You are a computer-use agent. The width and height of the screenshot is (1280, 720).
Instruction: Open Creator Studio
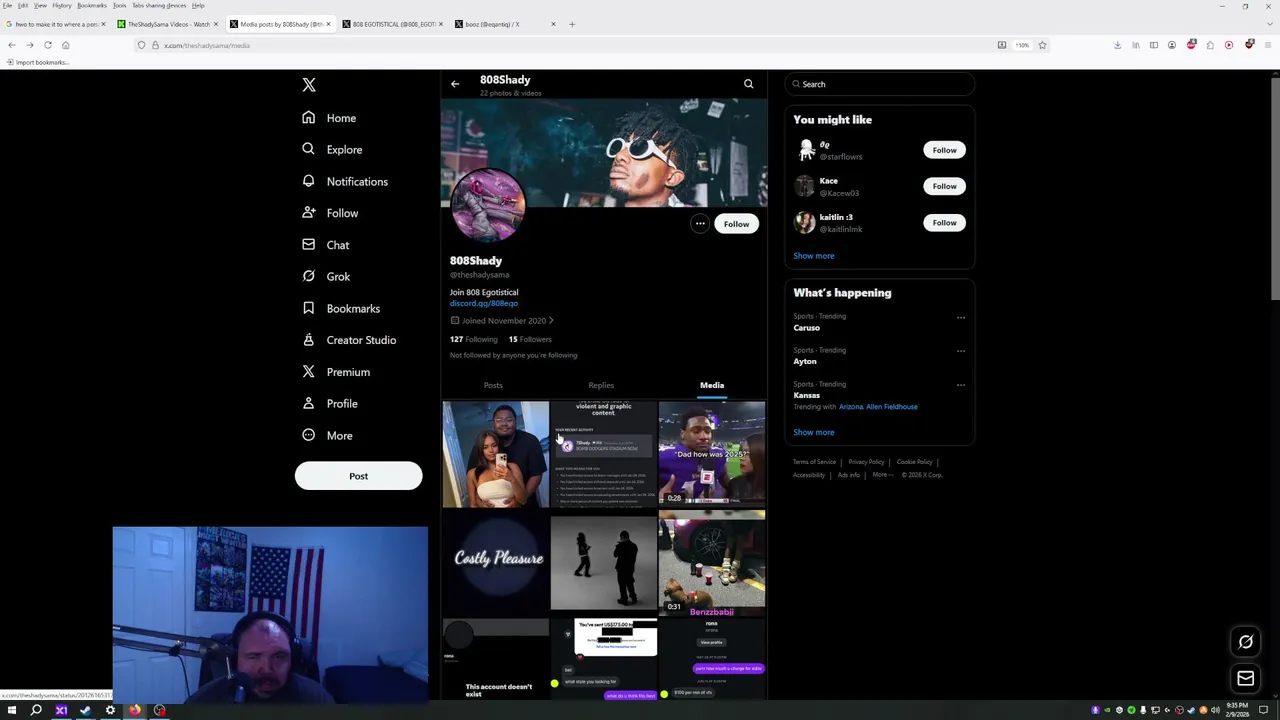tap(349, 340)
